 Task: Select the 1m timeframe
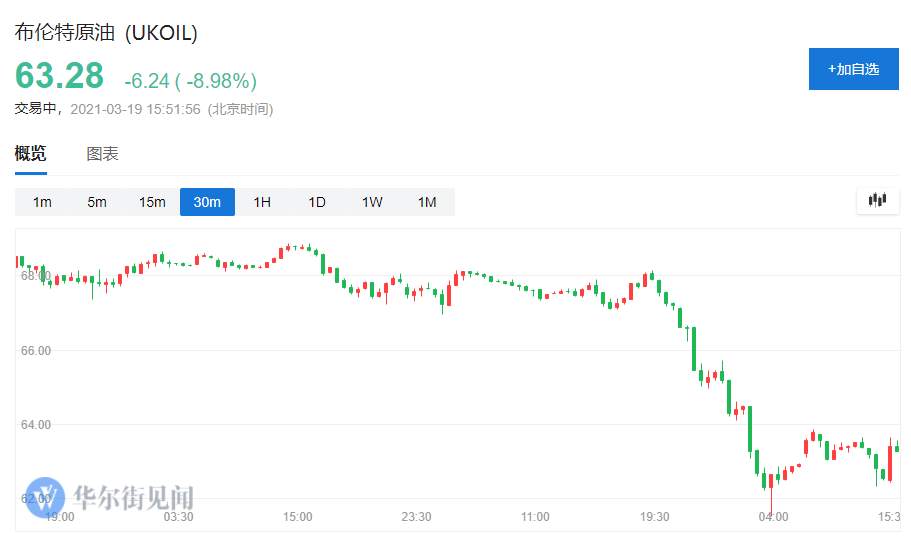pyautogui.click(x=42, y=202)
